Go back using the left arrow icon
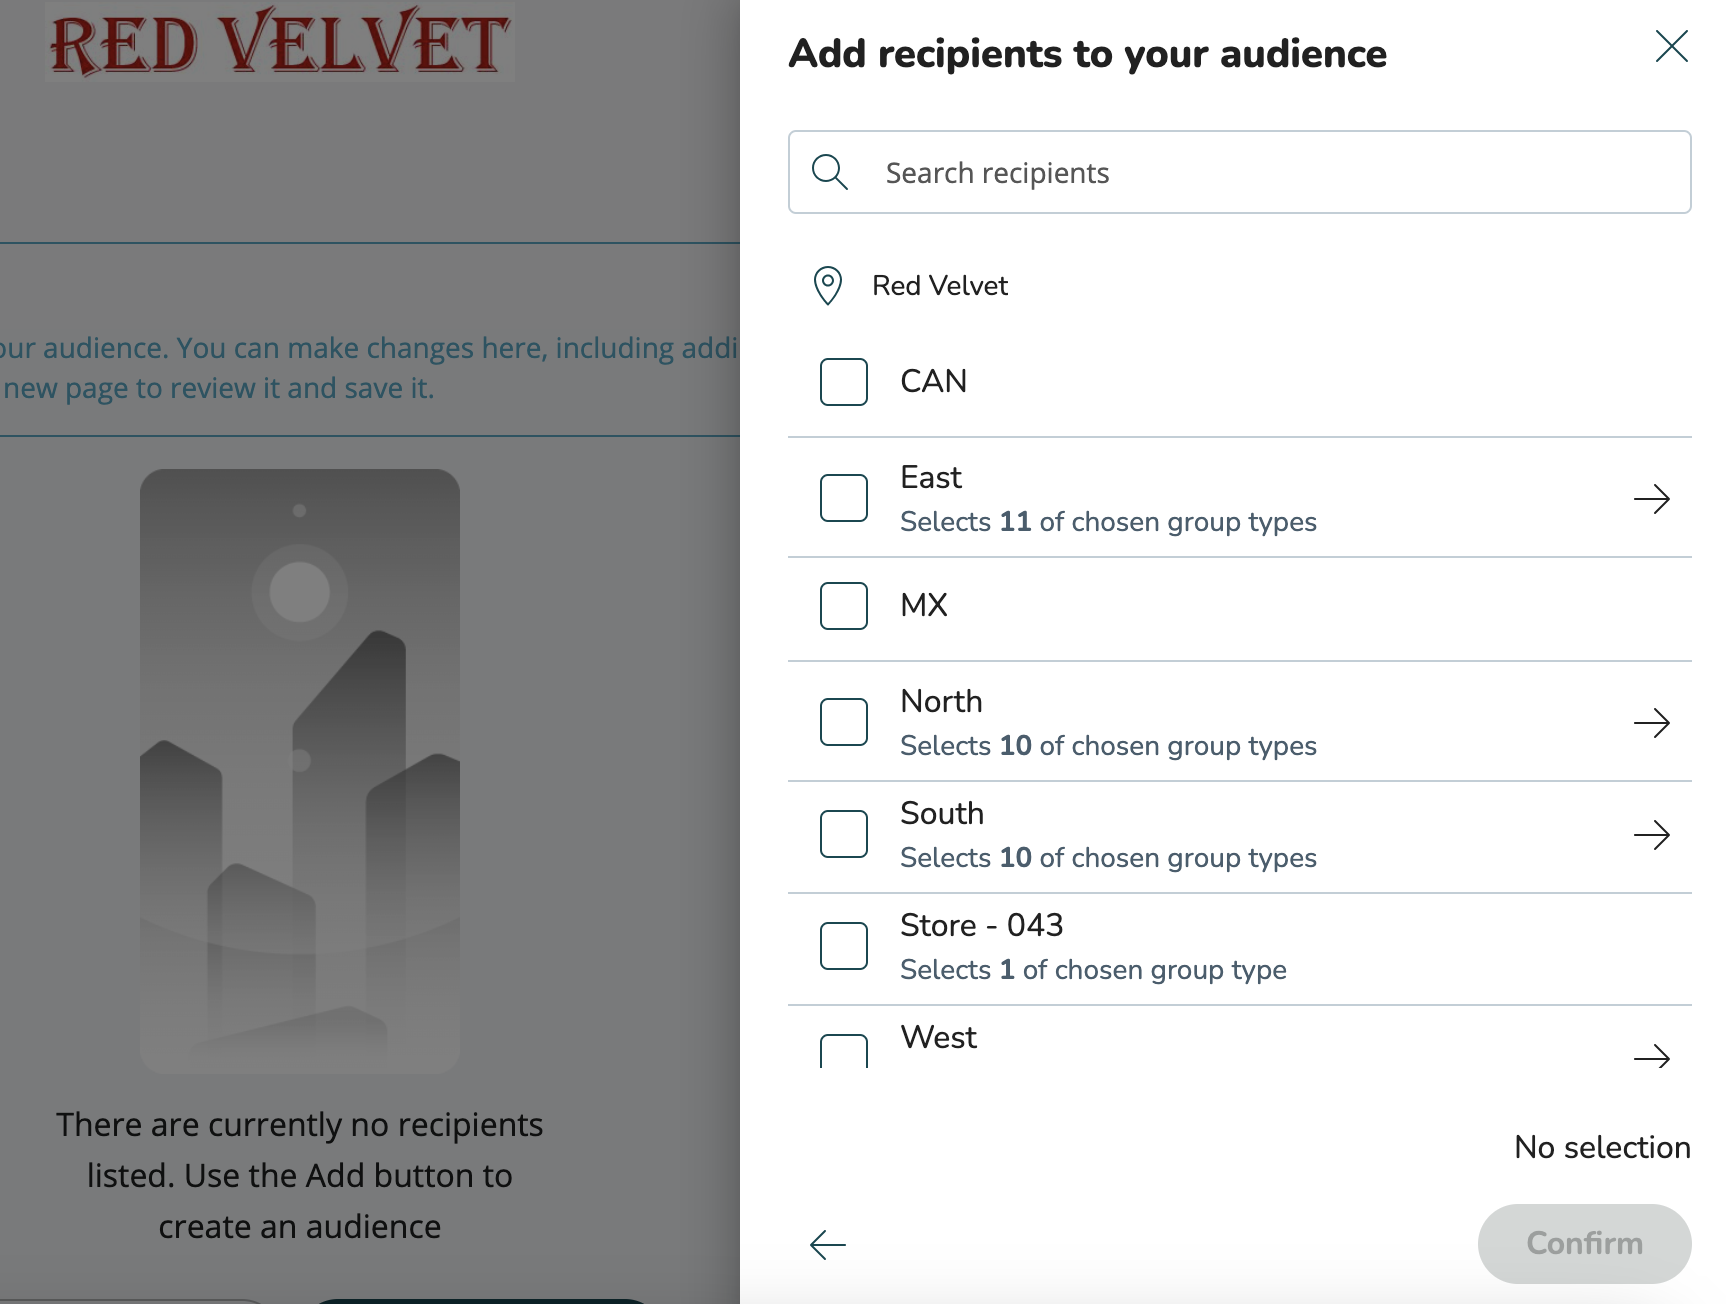This screenshot has width=1726, height=1304. coord(828,1244)
